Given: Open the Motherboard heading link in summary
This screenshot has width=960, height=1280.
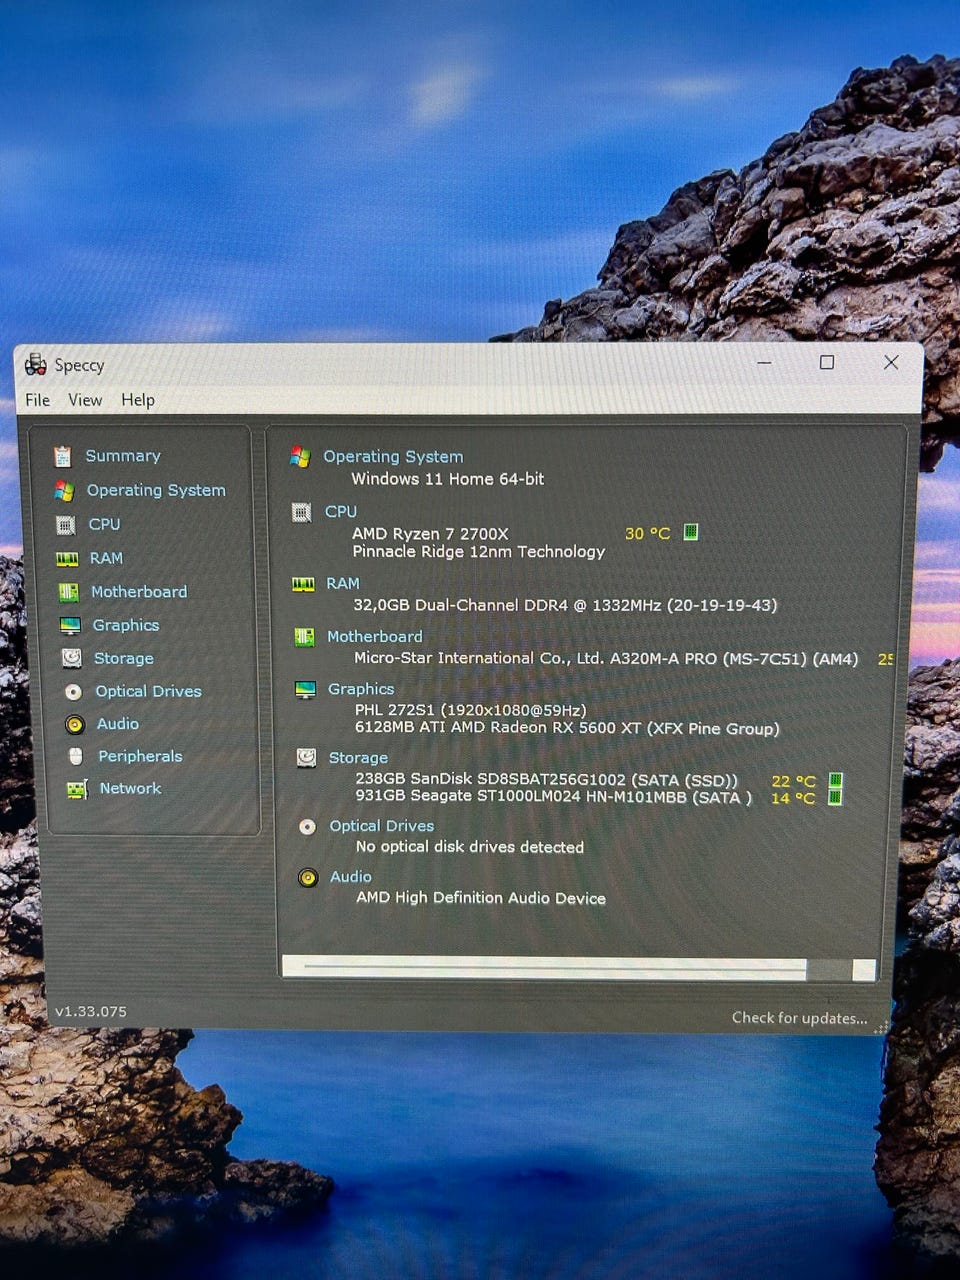Looking at the screenshot, I should (x=375, y=636).
